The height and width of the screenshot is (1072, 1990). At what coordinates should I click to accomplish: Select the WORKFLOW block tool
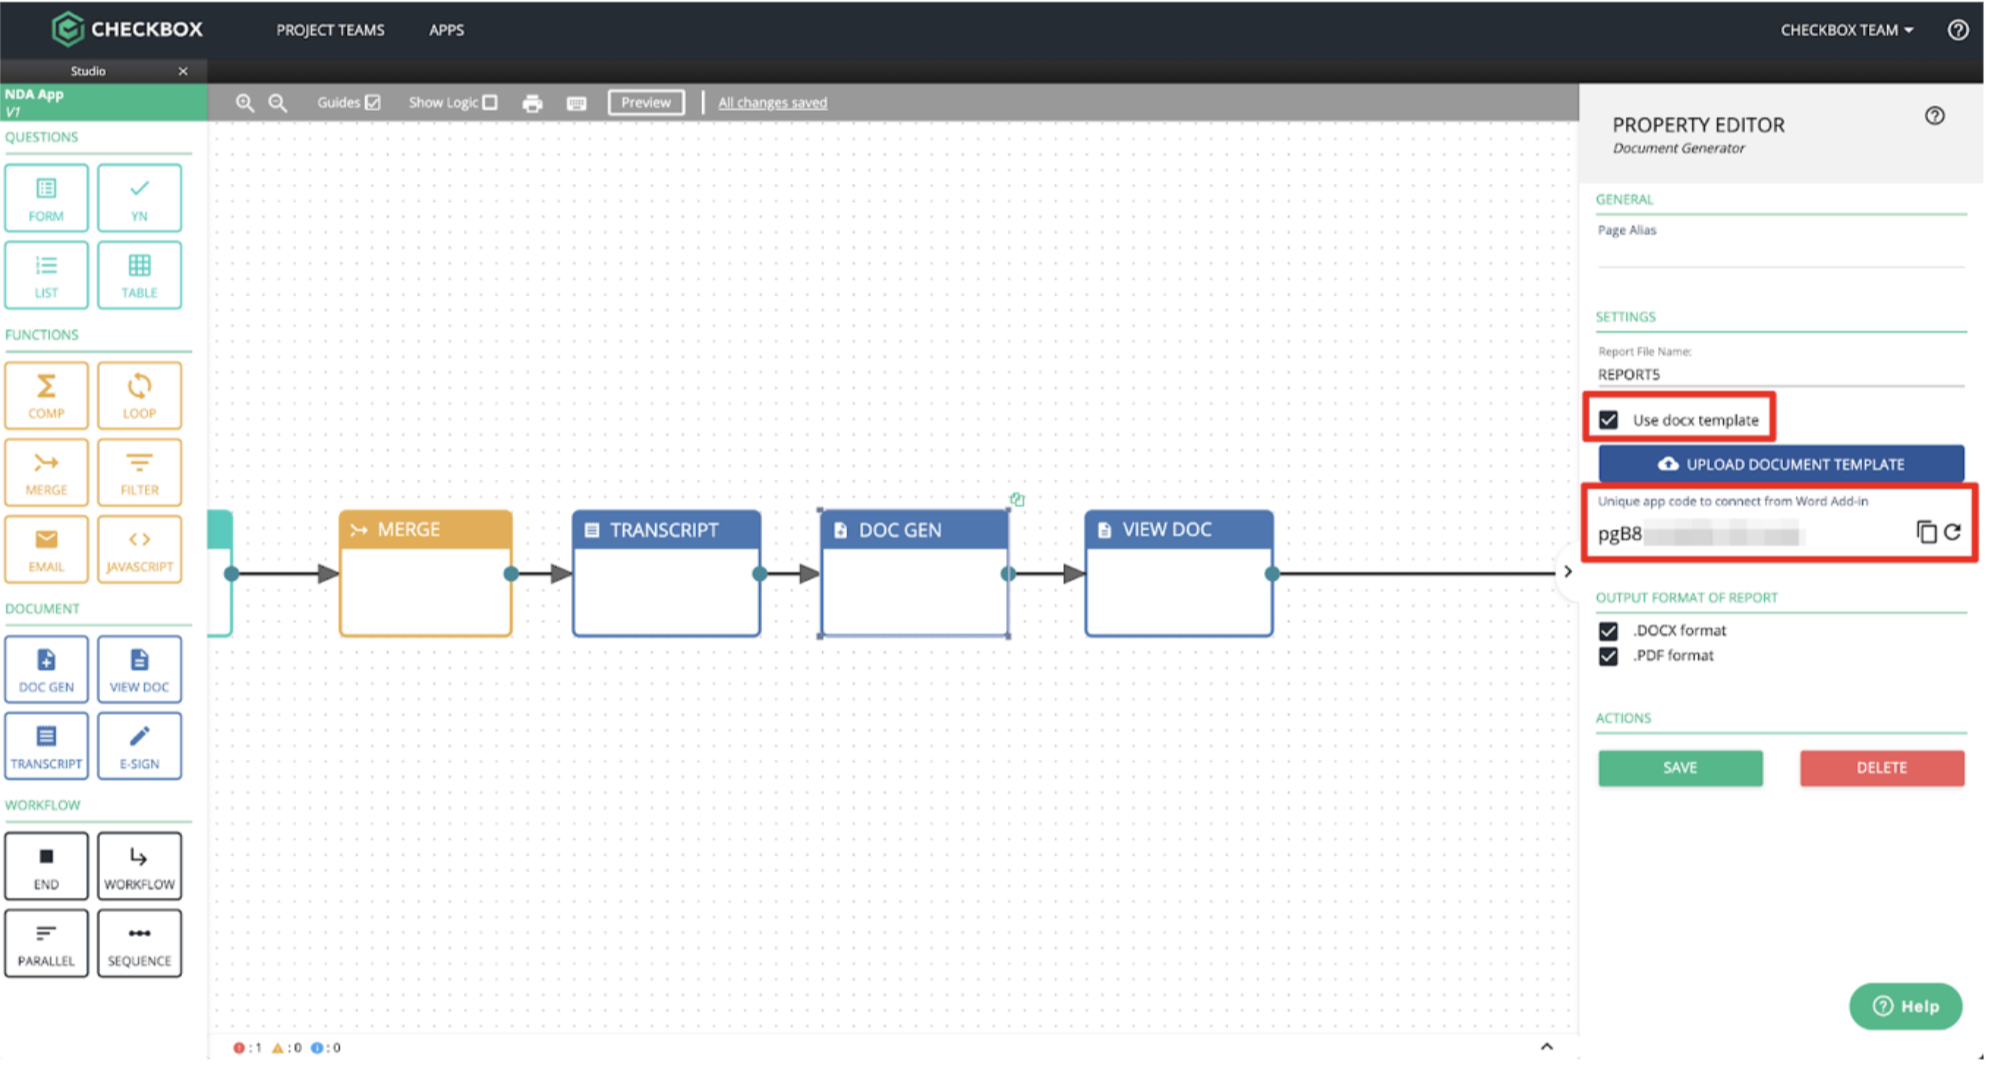(x=139, y=866)
